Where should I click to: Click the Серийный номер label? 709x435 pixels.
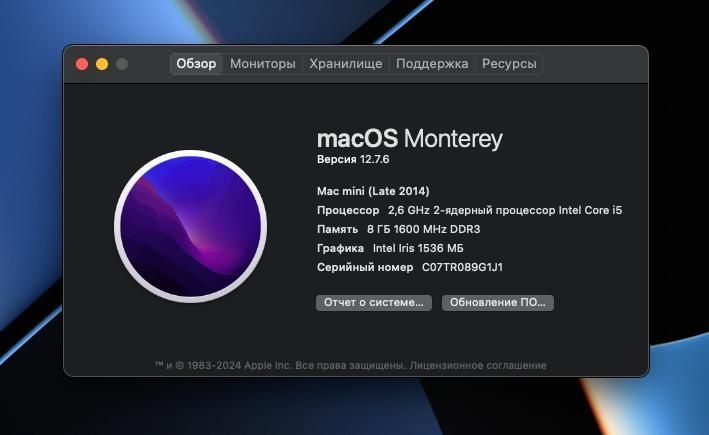tap(365, 267)
